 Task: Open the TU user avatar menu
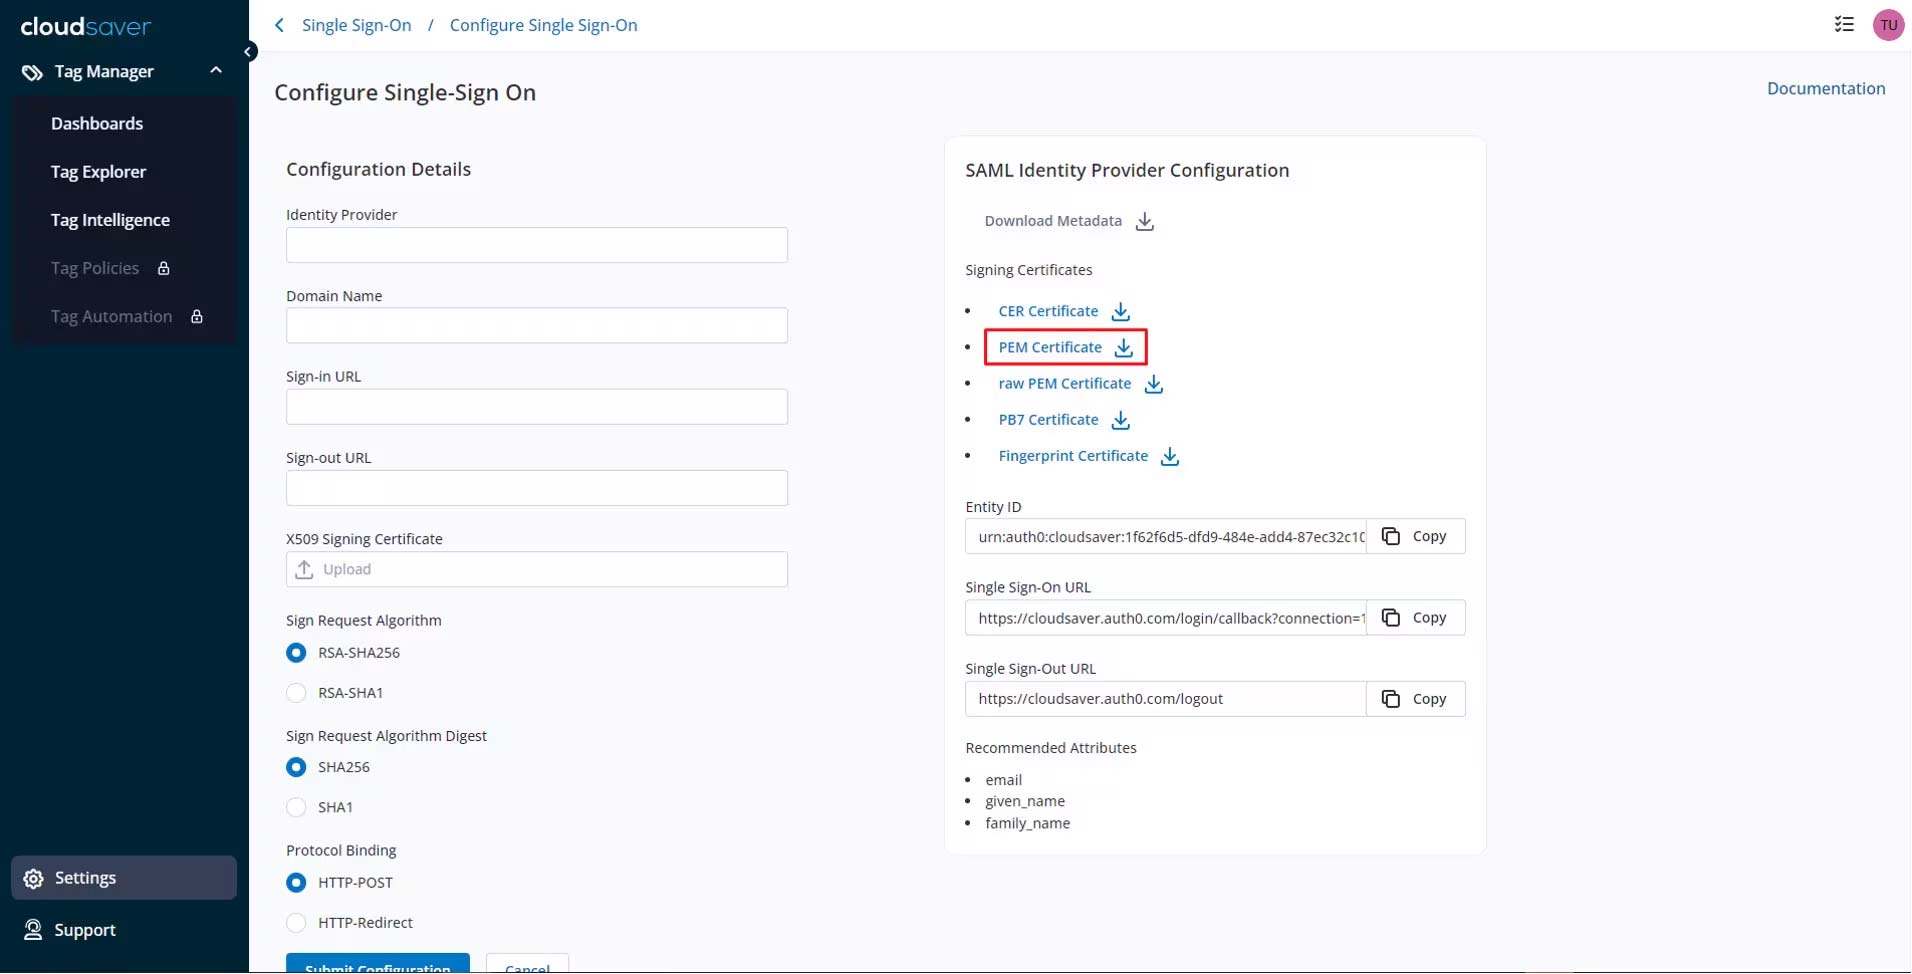pyautogui.click(x=1887, y=25)
